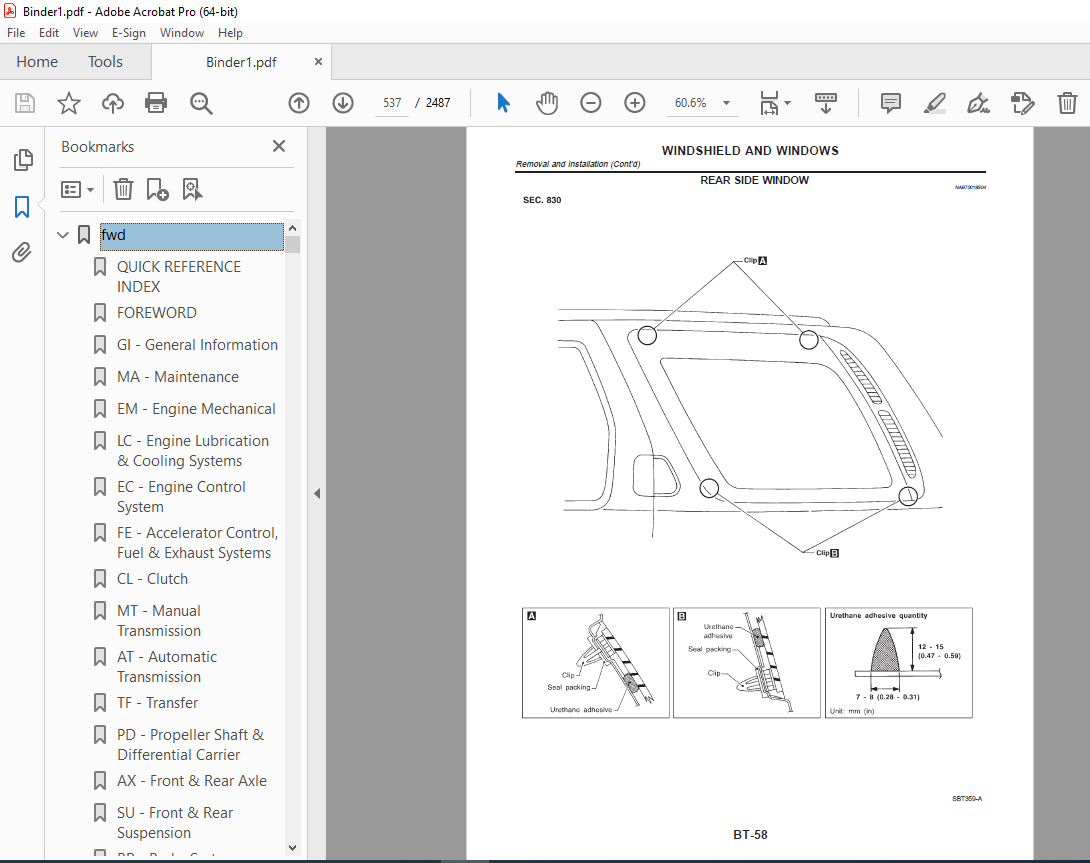
Task: Jump to CL - Clutch bookmark
Action: [152, 579]
